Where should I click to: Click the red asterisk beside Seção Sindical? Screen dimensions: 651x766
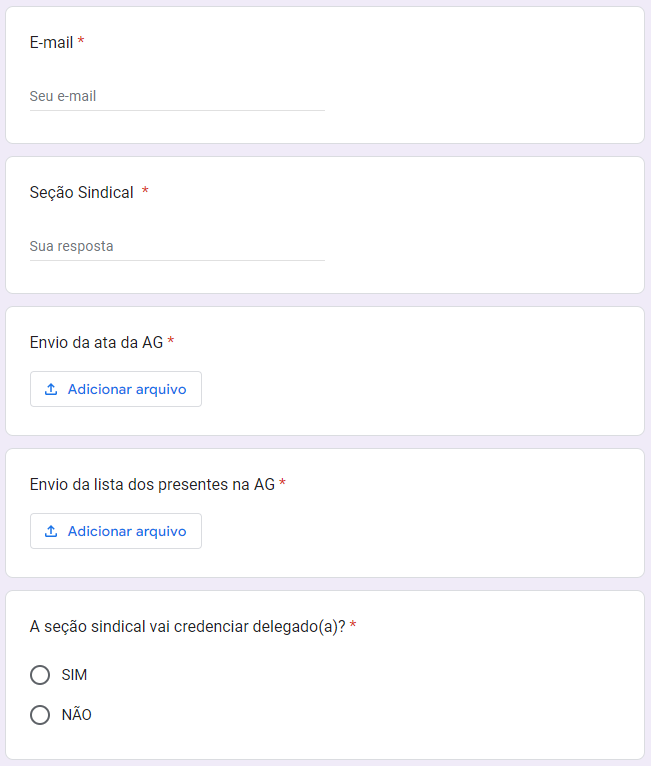pyautogui.click(x=145, y=191)
